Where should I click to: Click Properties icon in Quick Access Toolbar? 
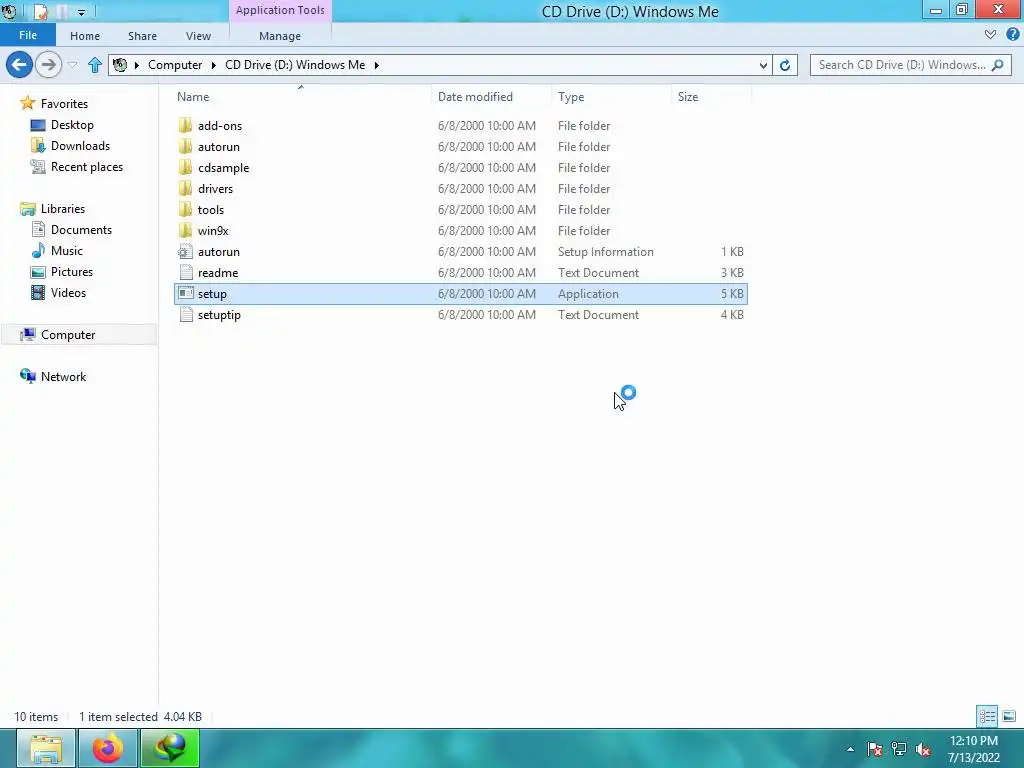point(41,12)
